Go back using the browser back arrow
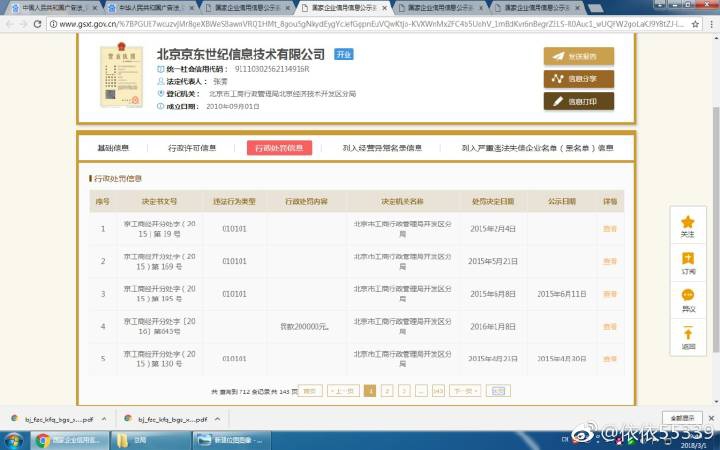720x450 pixels. pos(10,24)
